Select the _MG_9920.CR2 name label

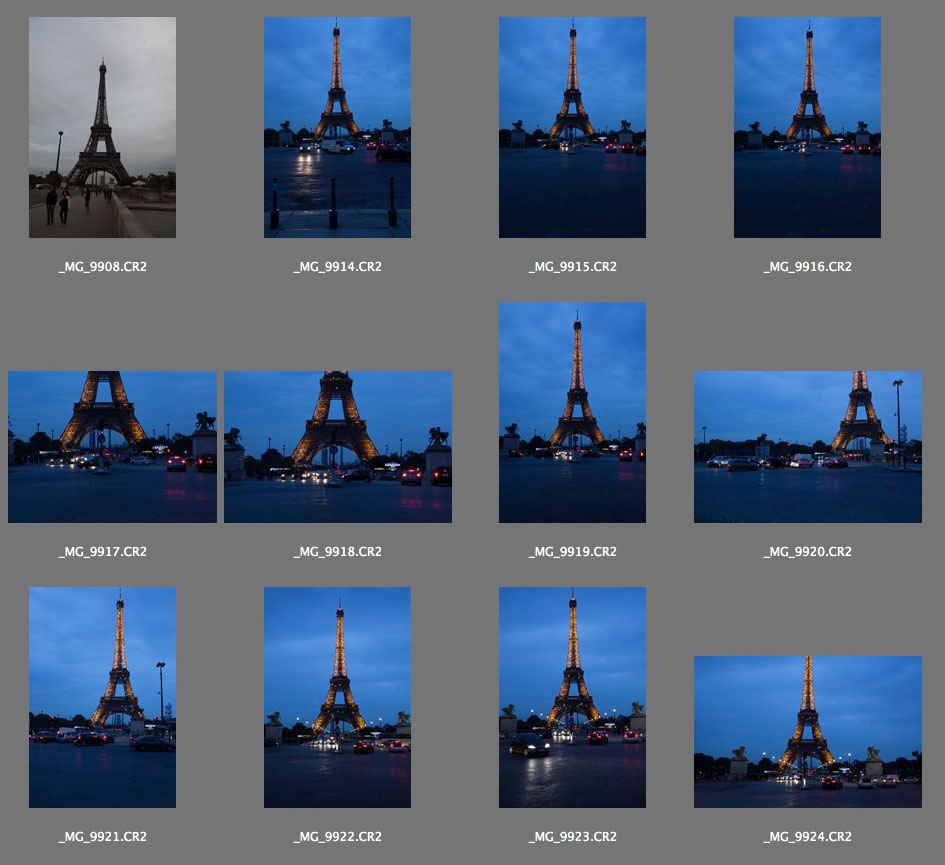coord(807,552)
